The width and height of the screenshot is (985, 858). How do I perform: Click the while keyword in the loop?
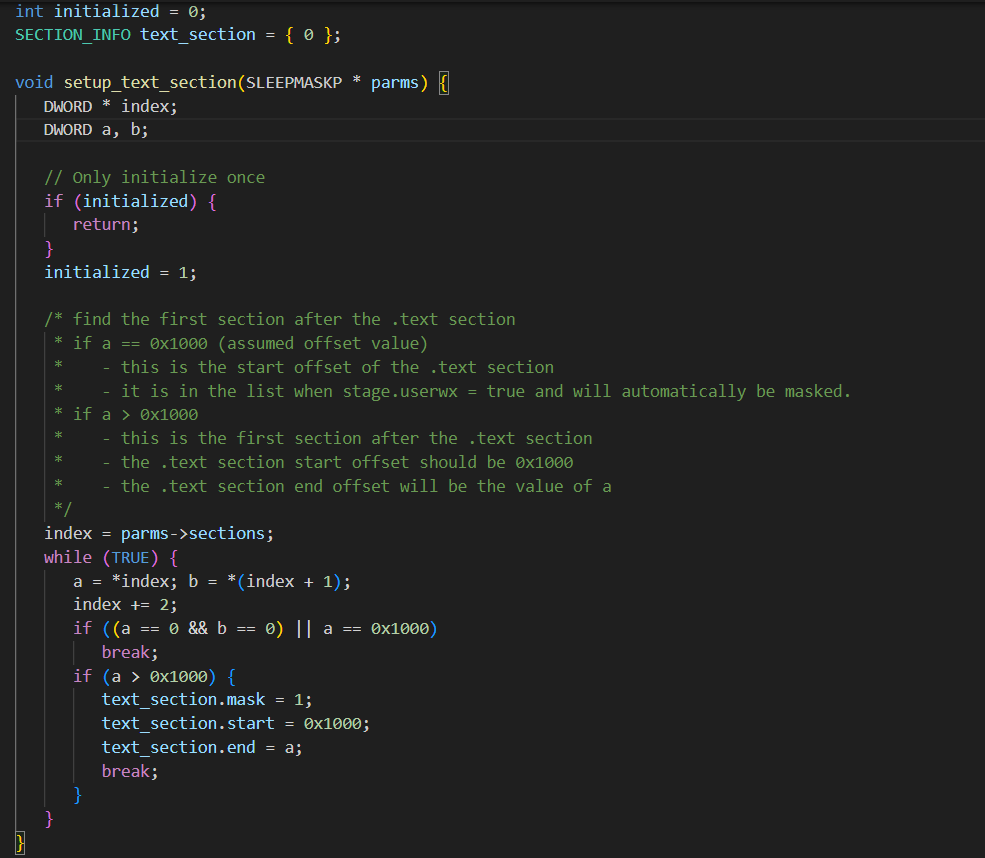pos(68,558)
